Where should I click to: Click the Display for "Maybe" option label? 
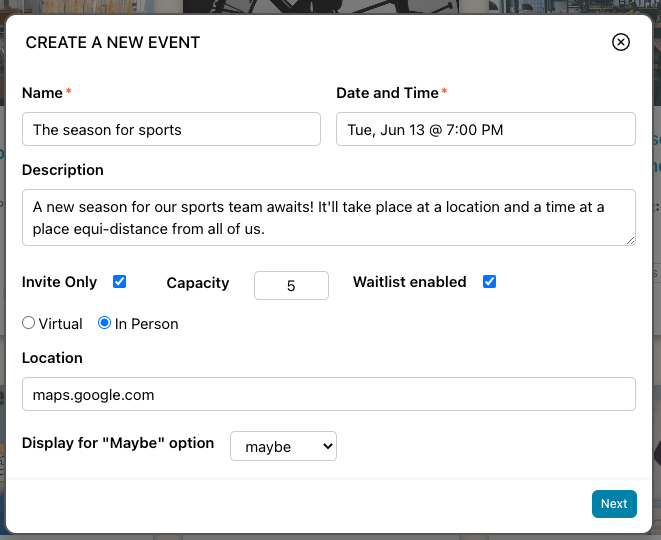118,443
